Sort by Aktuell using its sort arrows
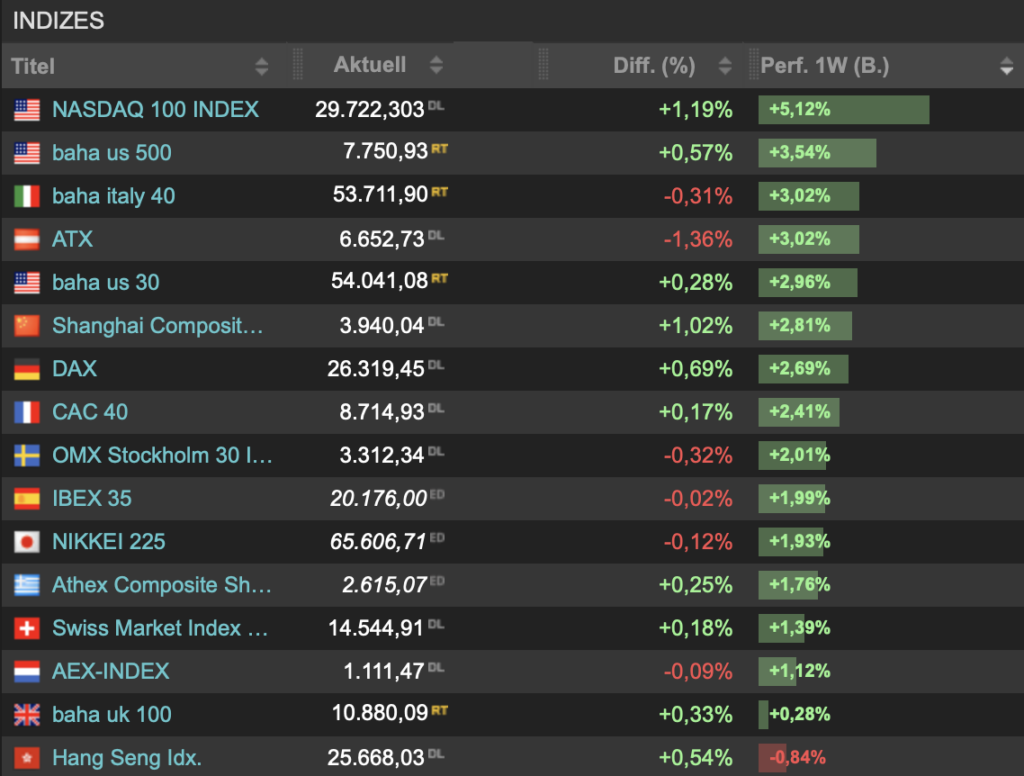 tap(436, 65)
